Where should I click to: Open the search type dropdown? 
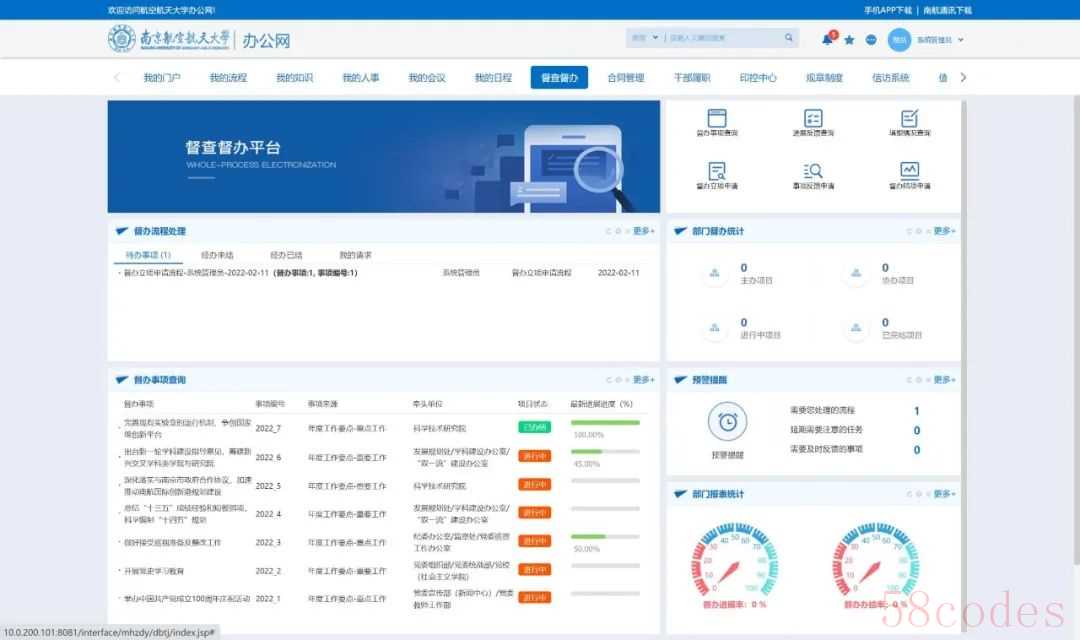pyautogui.click(x=645, y=38)
